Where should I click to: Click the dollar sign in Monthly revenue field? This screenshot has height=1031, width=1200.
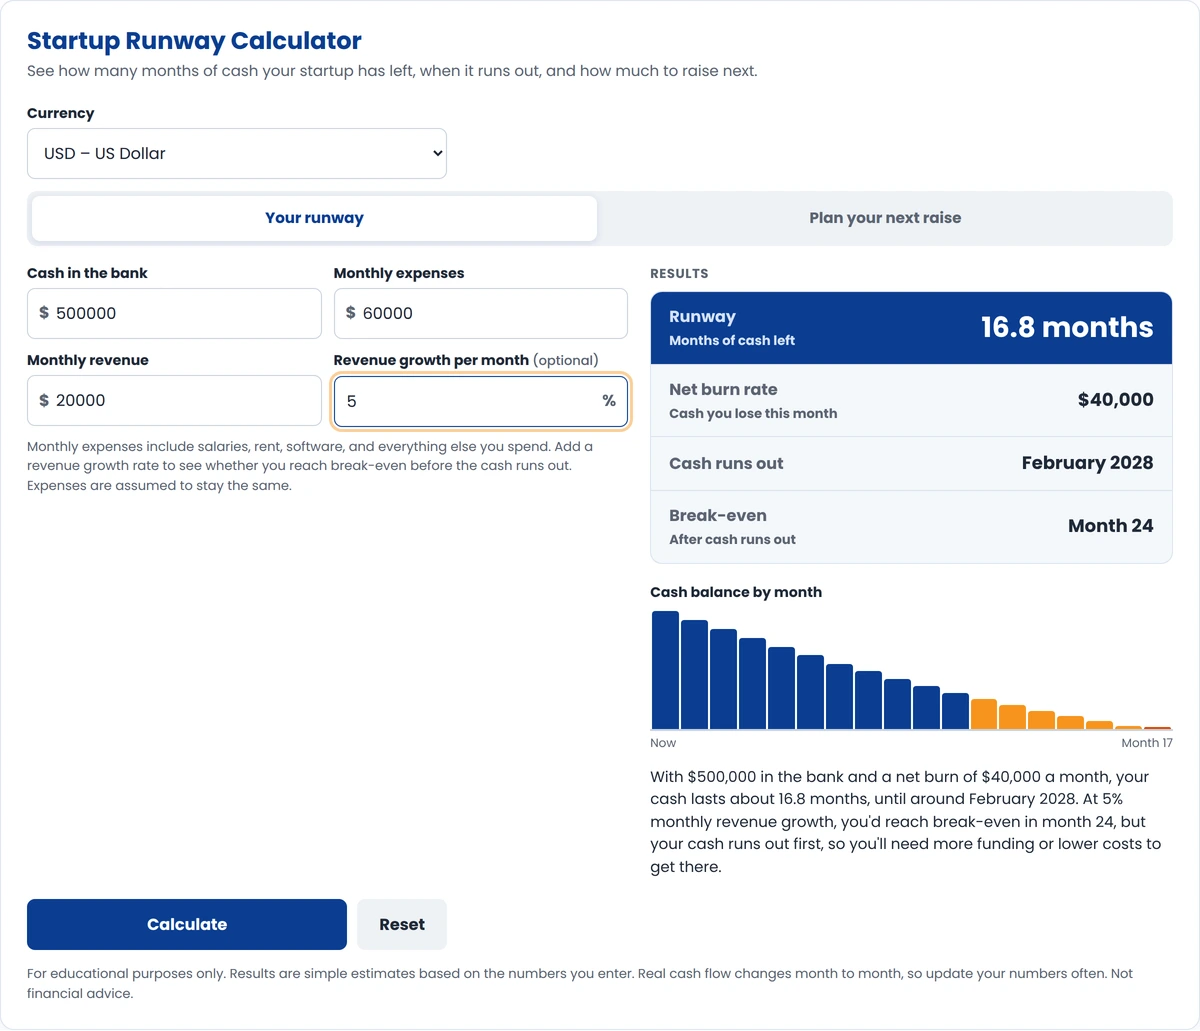[44, 400]
